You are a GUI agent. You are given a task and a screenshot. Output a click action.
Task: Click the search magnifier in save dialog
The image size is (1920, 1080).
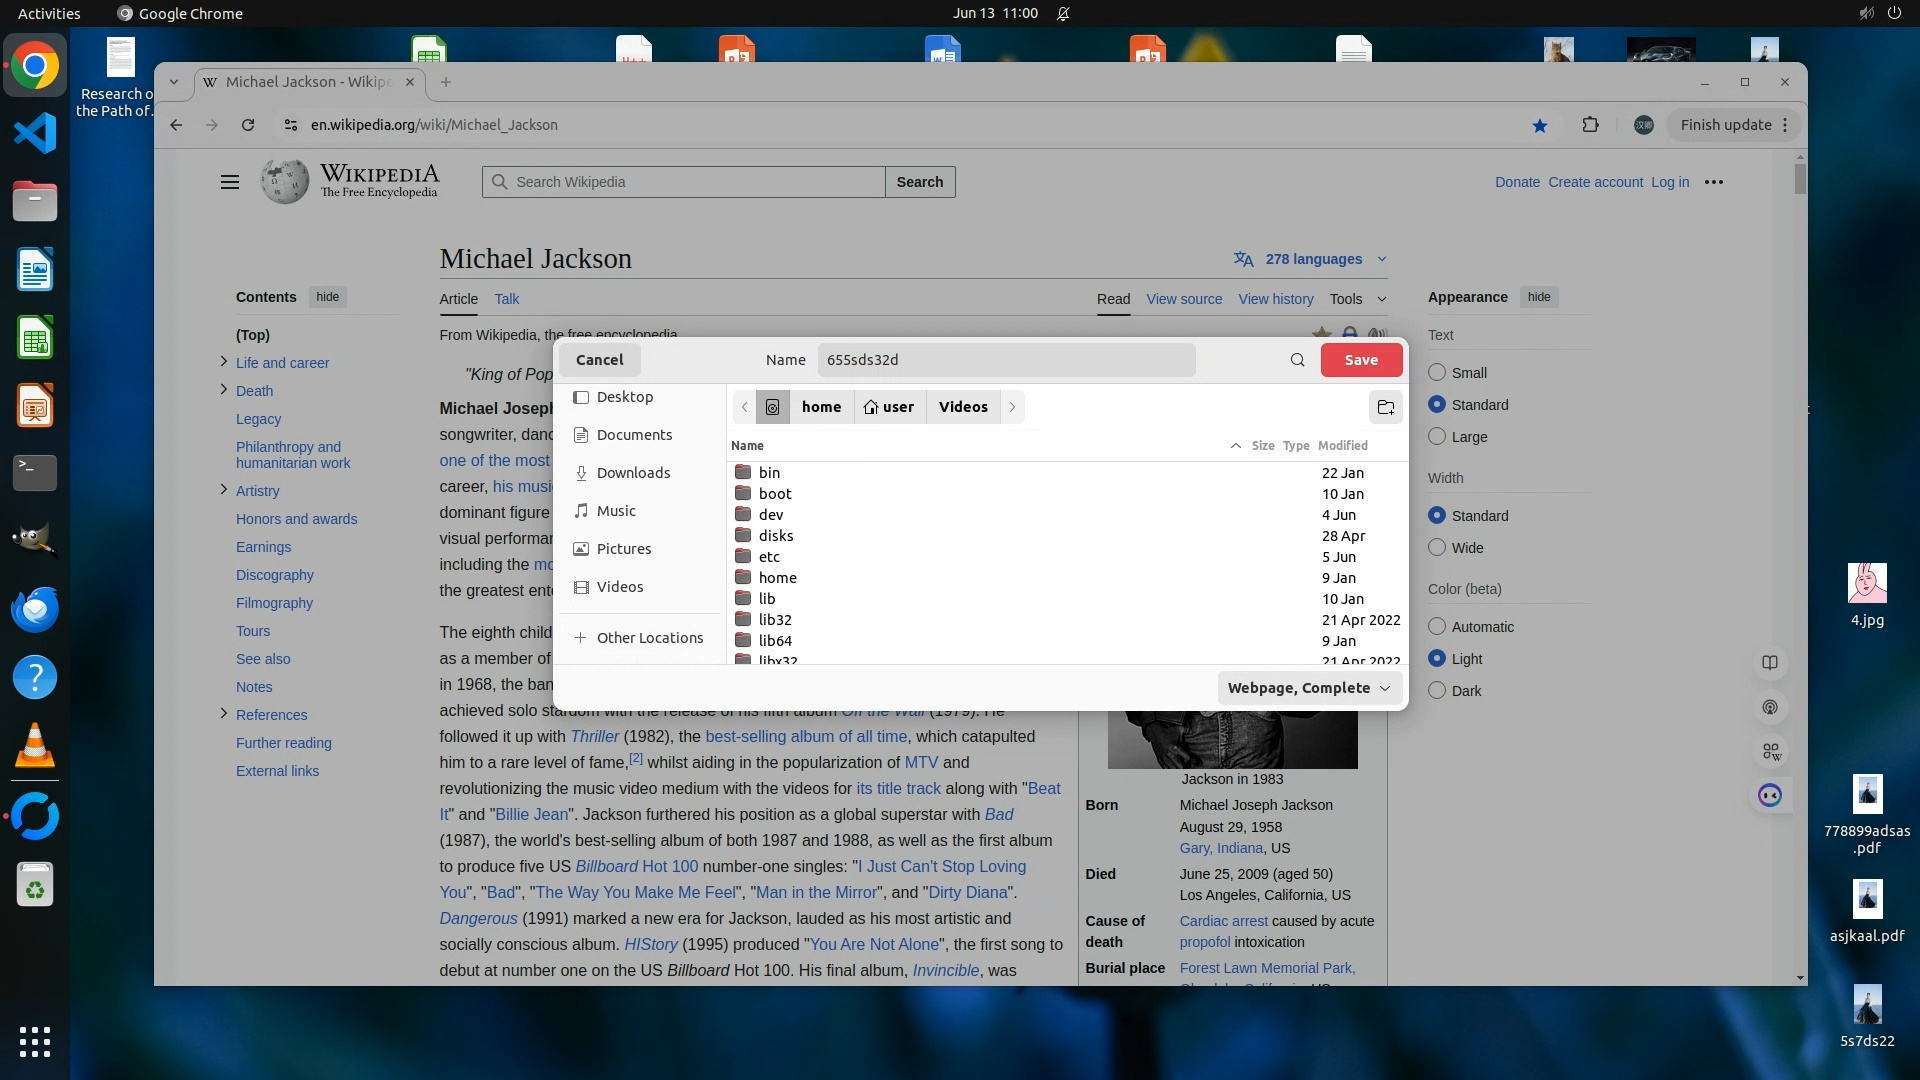(1297, 360)
